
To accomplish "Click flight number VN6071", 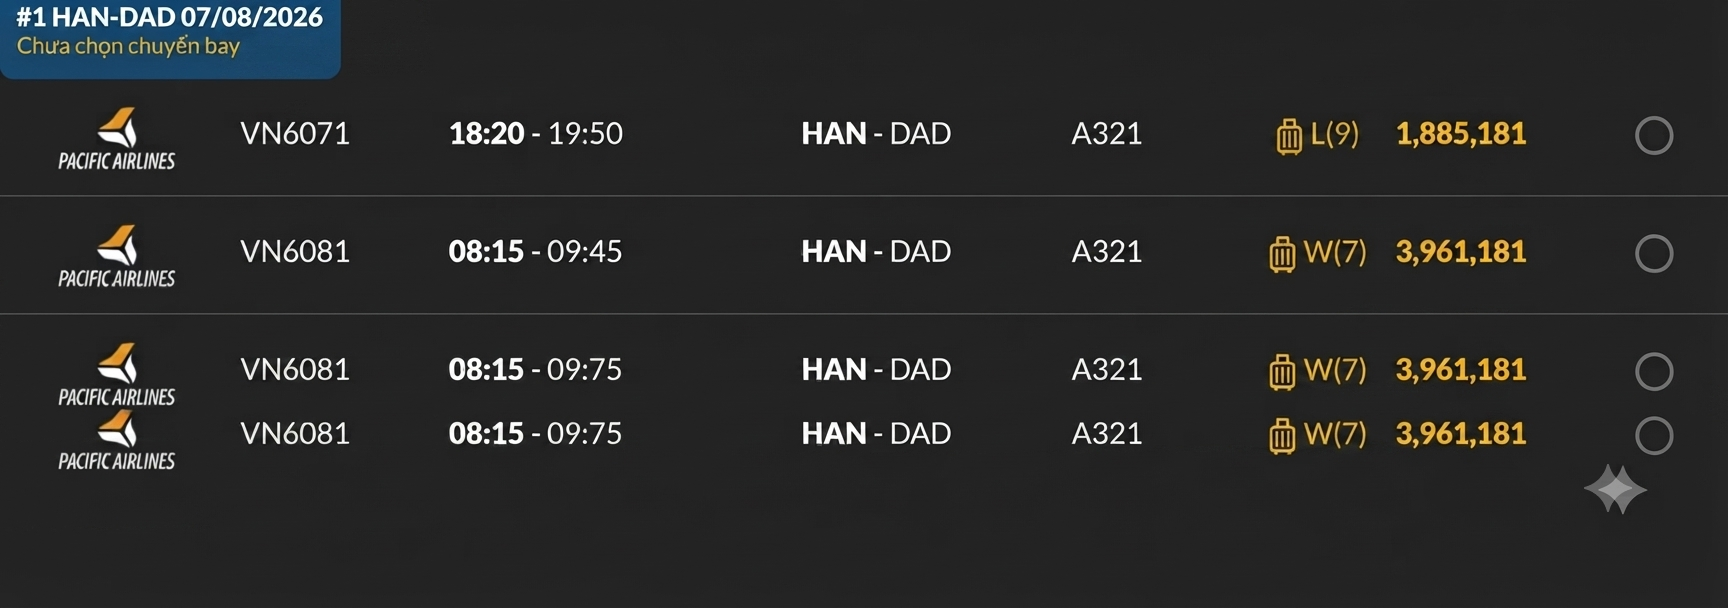I will pyautogui.click(x=295, y=133).
